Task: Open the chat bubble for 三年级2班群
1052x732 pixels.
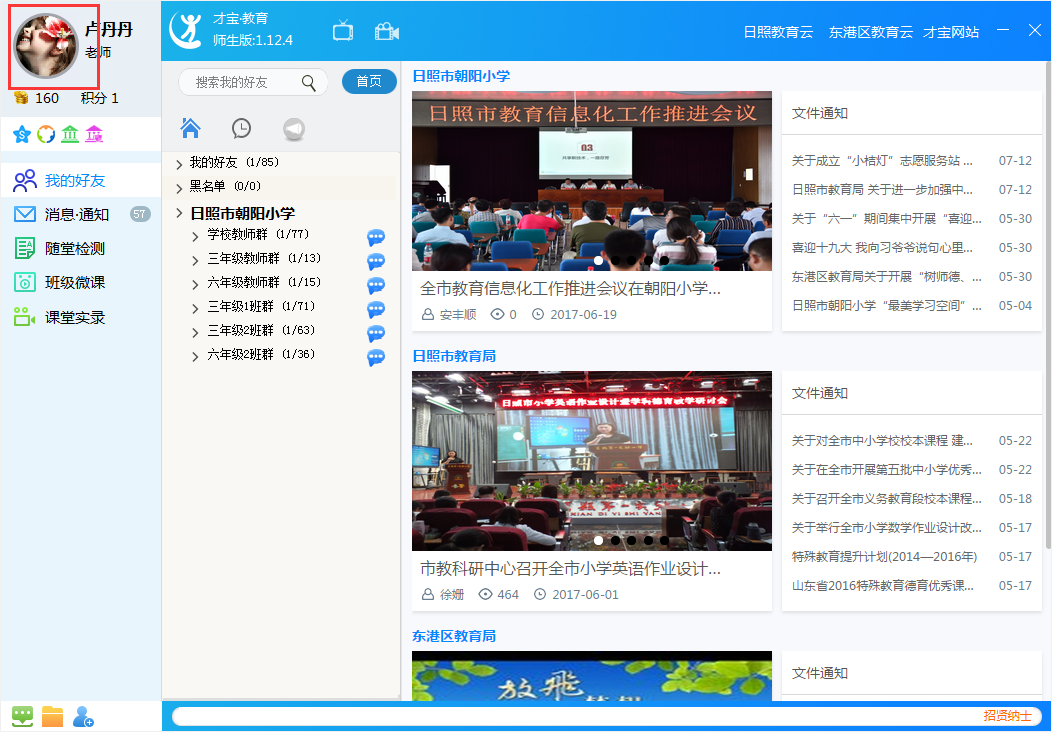Action: click(x=376, y=333)
